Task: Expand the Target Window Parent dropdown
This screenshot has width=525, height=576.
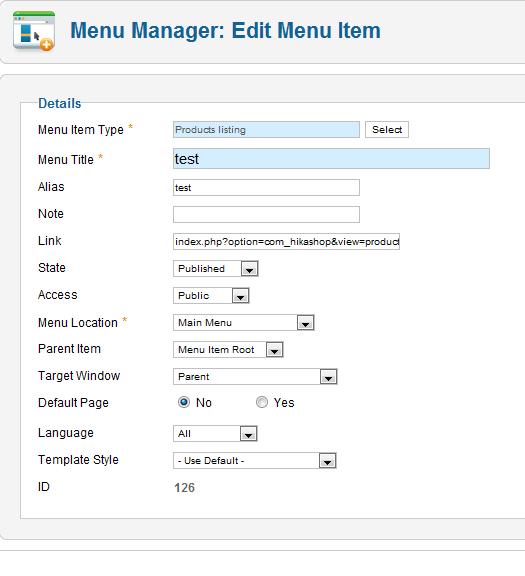Action: click(x=255, y=377)
